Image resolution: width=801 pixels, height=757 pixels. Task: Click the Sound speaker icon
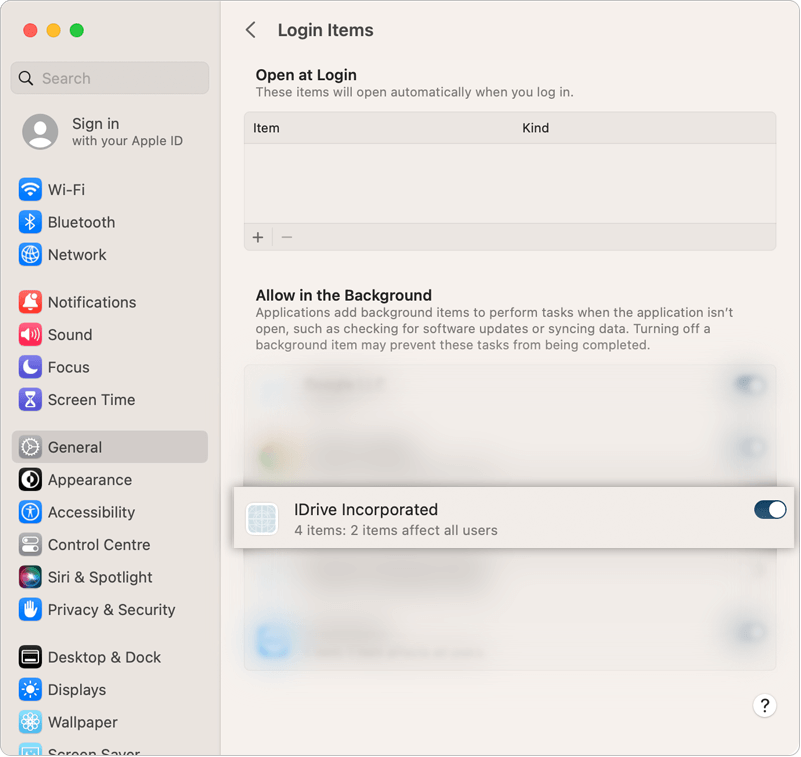(x=30, y=335)
